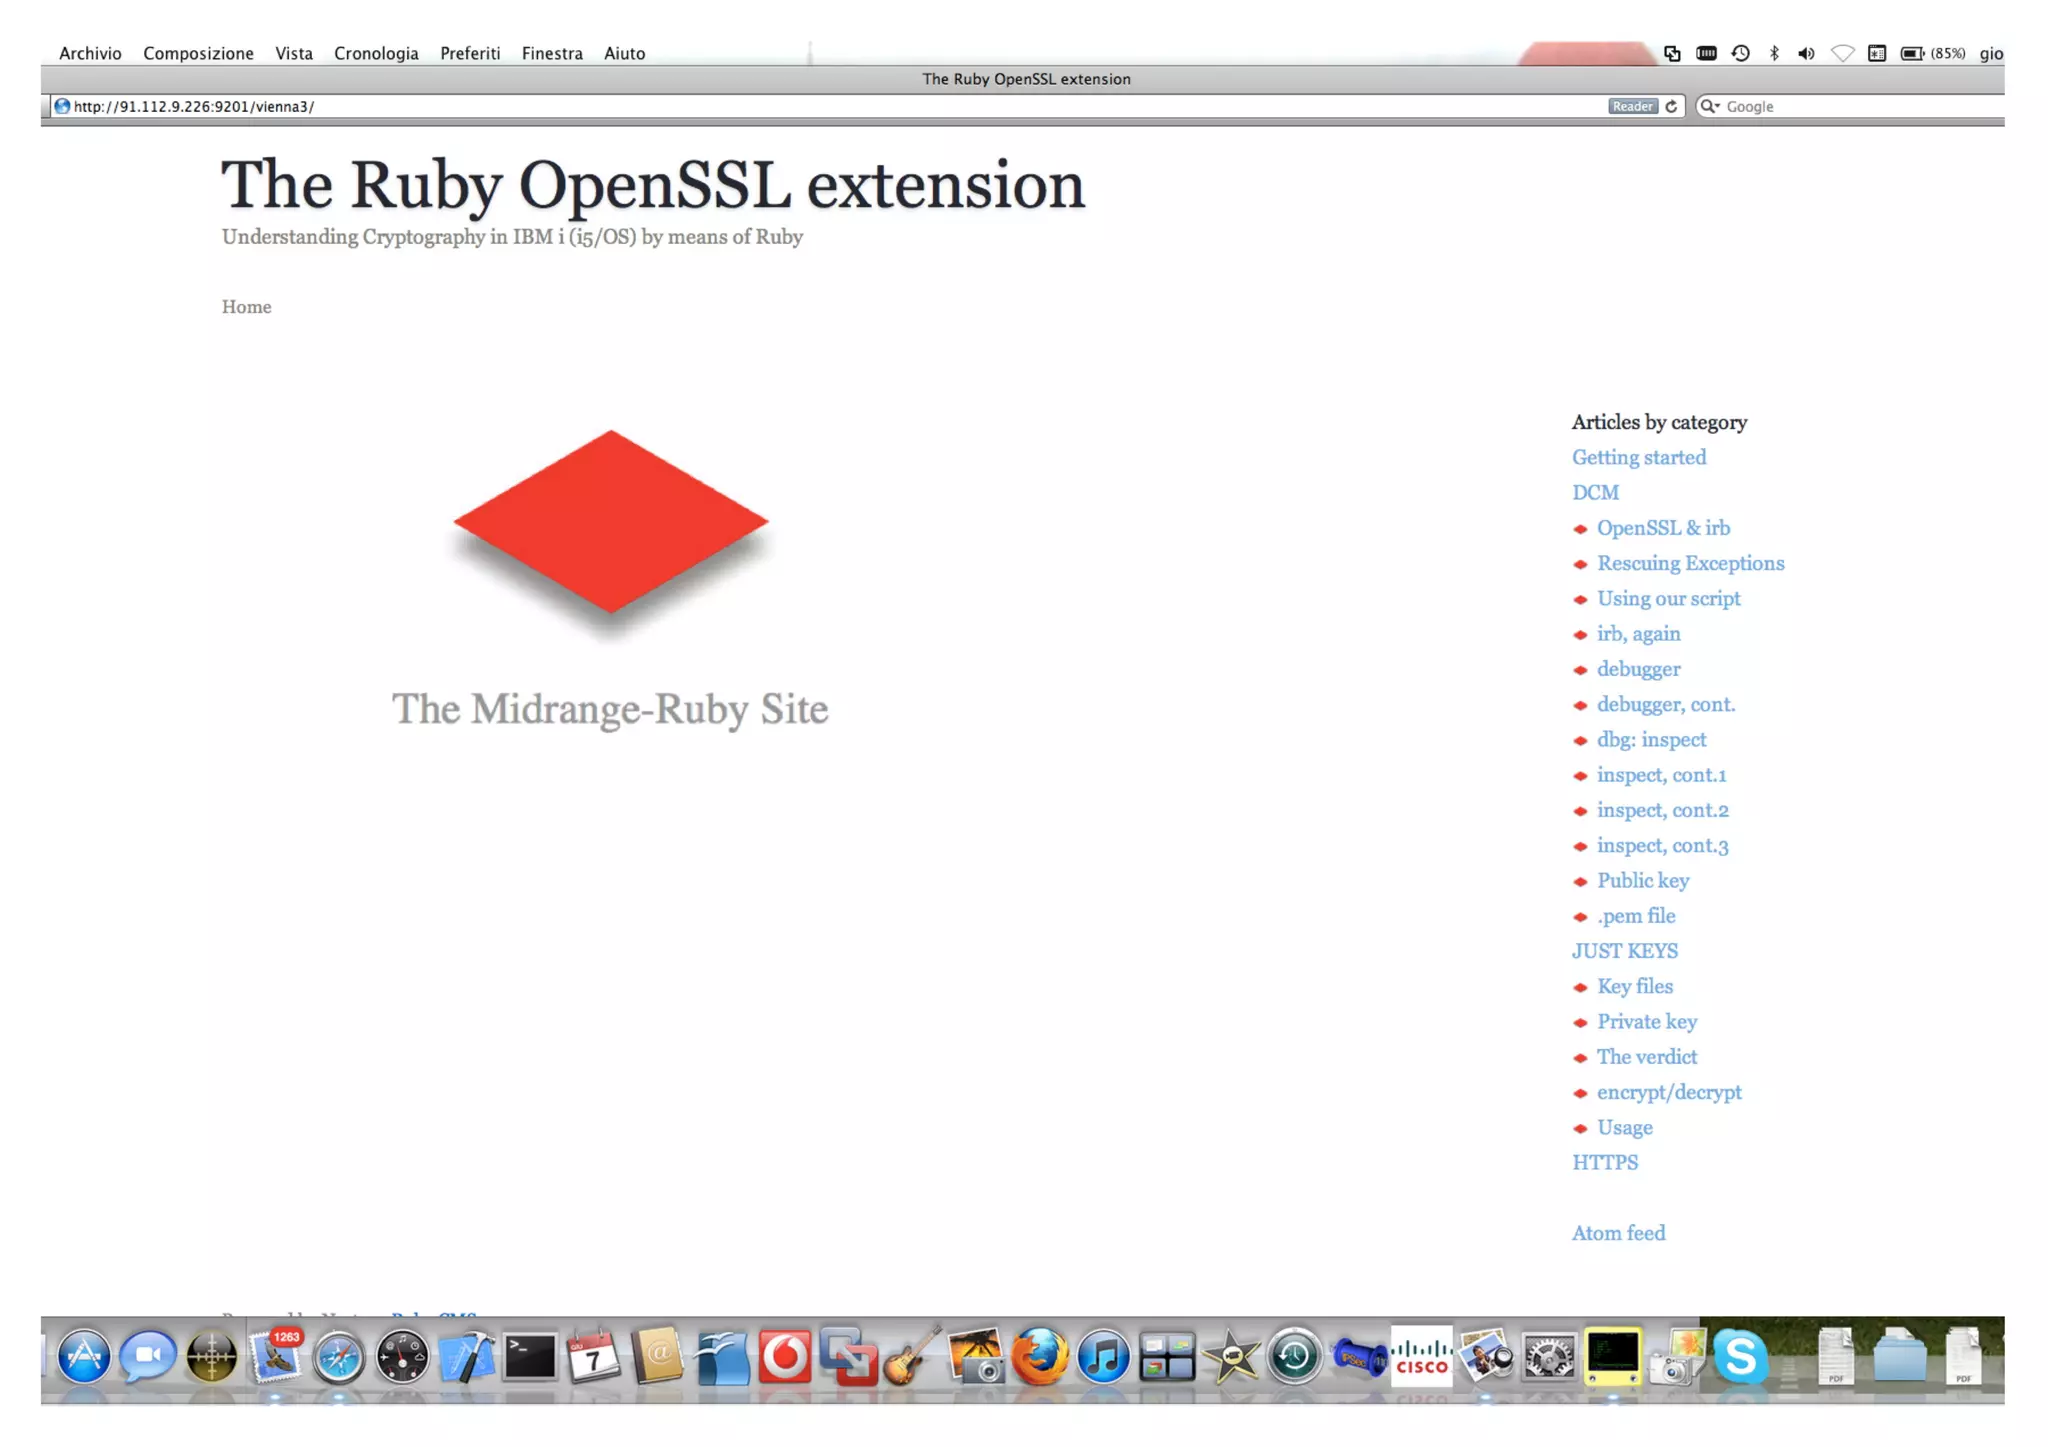Open the Cisco app in dock
Viewport: 2048px width, 1447px height.
pos(1421,1357)
